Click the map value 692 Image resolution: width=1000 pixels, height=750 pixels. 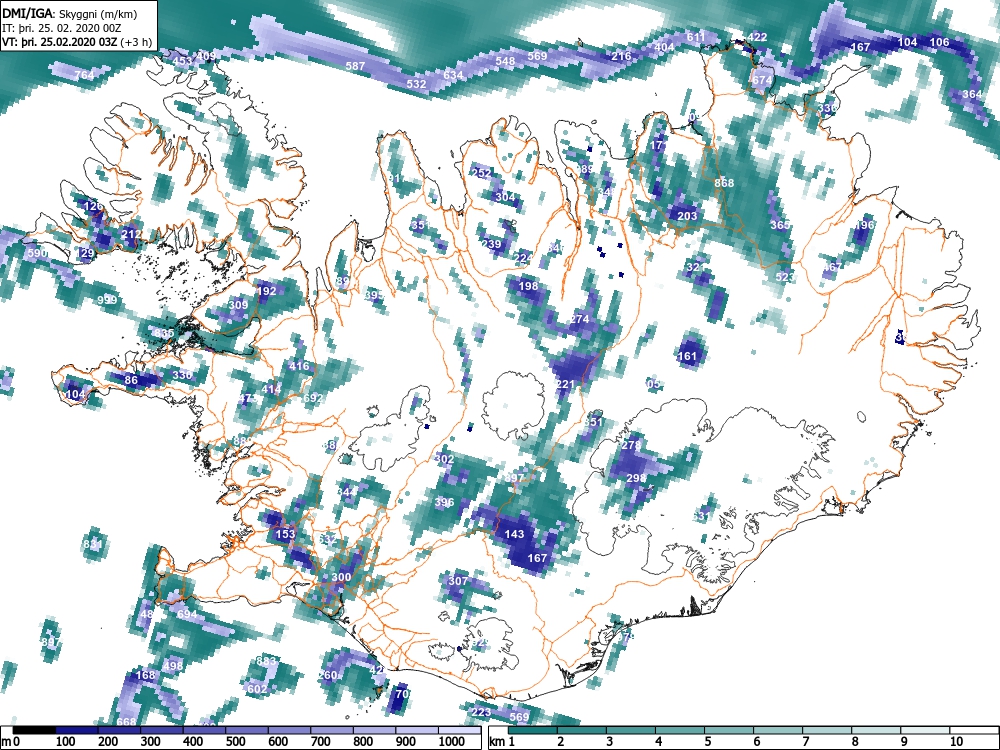(x=313, y=398)
